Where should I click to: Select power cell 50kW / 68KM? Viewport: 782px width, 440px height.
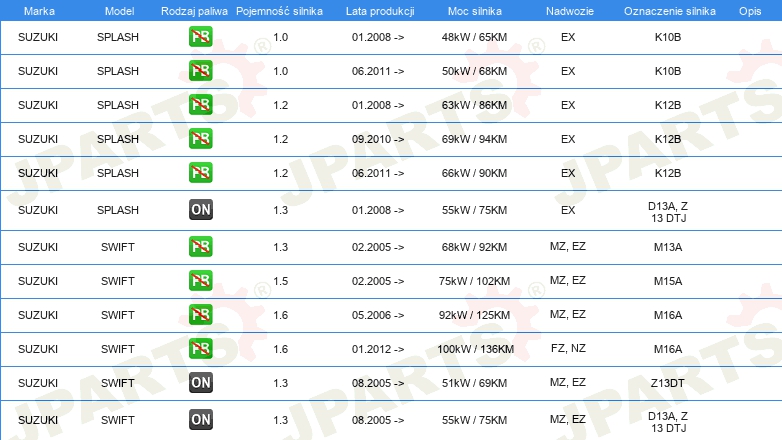(x=474, y=71)
